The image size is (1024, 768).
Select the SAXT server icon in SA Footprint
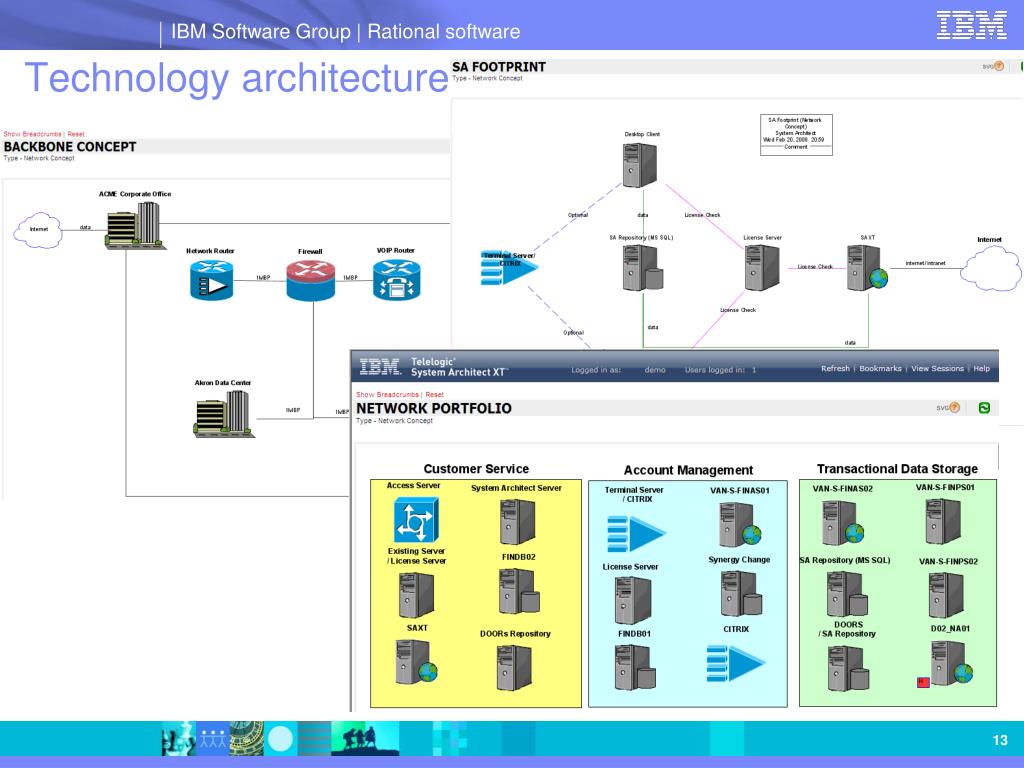[867, 268]
